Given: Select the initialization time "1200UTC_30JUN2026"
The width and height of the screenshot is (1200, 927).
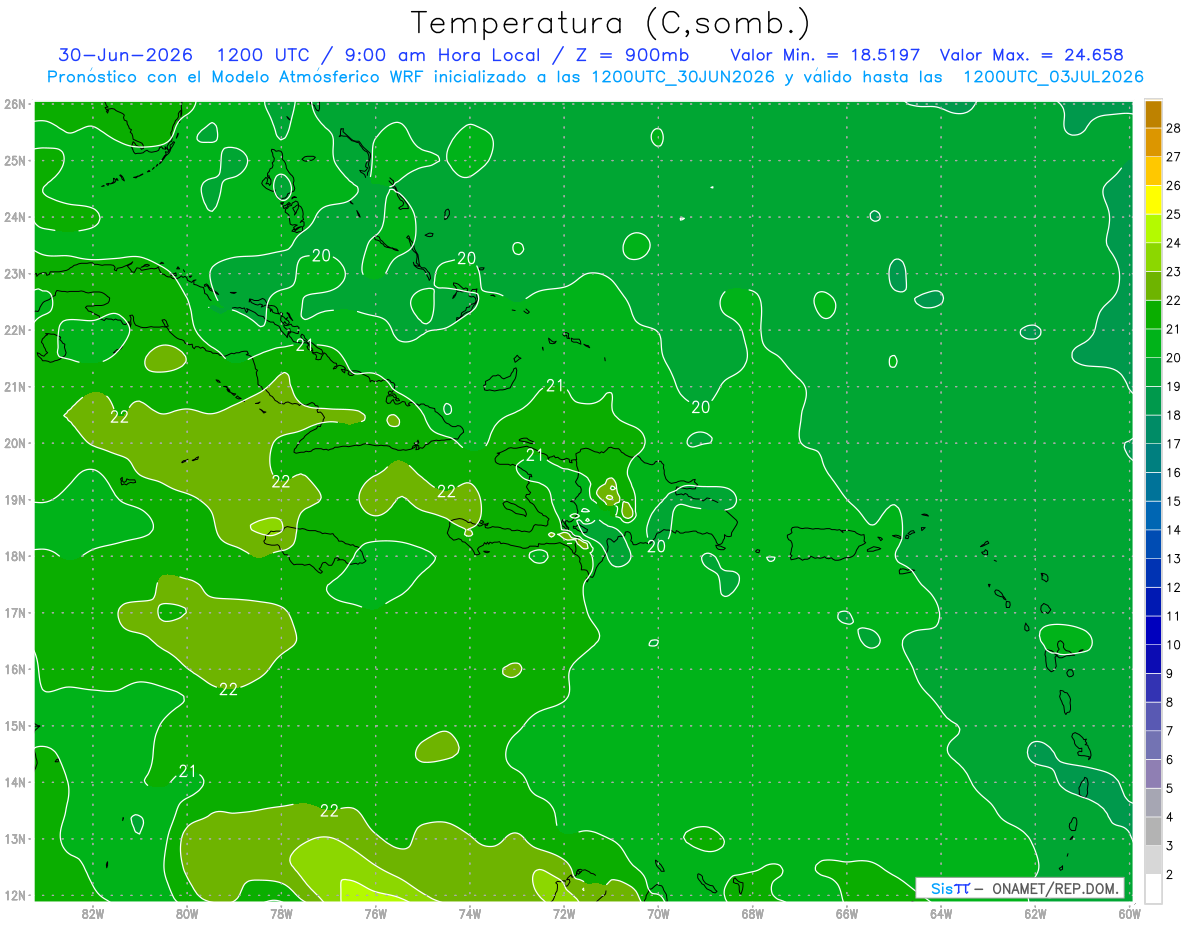Looking at the screenshot, I should (682, 77).
